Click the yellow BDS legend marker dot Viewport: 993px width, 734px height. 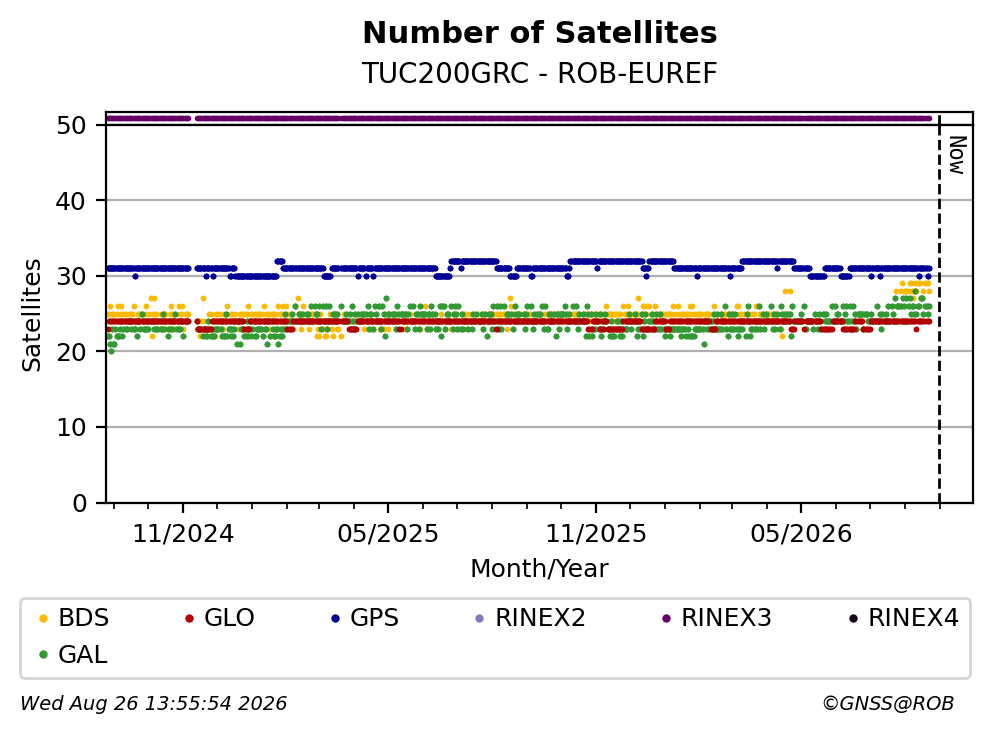pyautogui.click(x=43, y=618)
